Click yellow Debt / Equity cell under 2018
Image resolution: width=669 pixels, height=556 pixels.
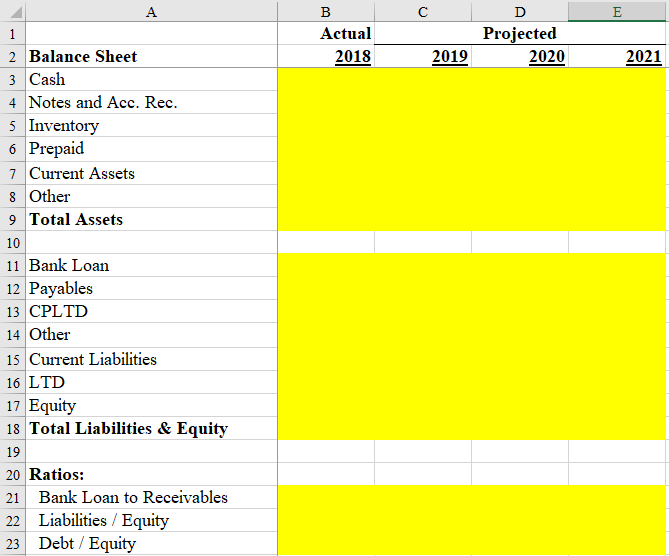pyautogui.click(x=326, y=544)
